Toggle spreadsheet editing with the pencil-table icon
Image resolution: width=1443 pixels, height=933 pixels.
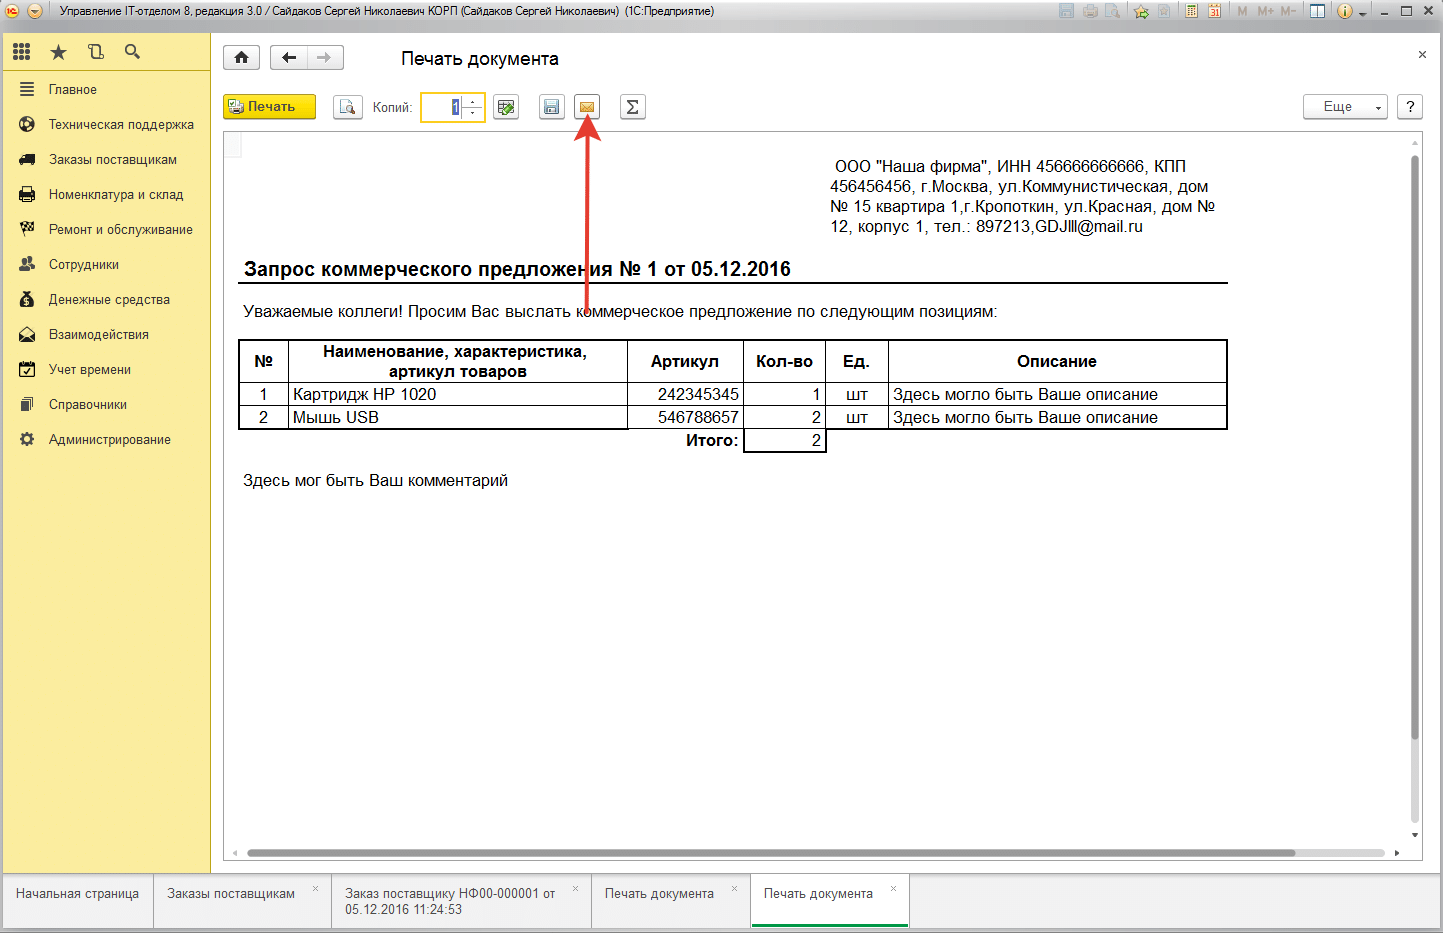click(x=507, y=107)
